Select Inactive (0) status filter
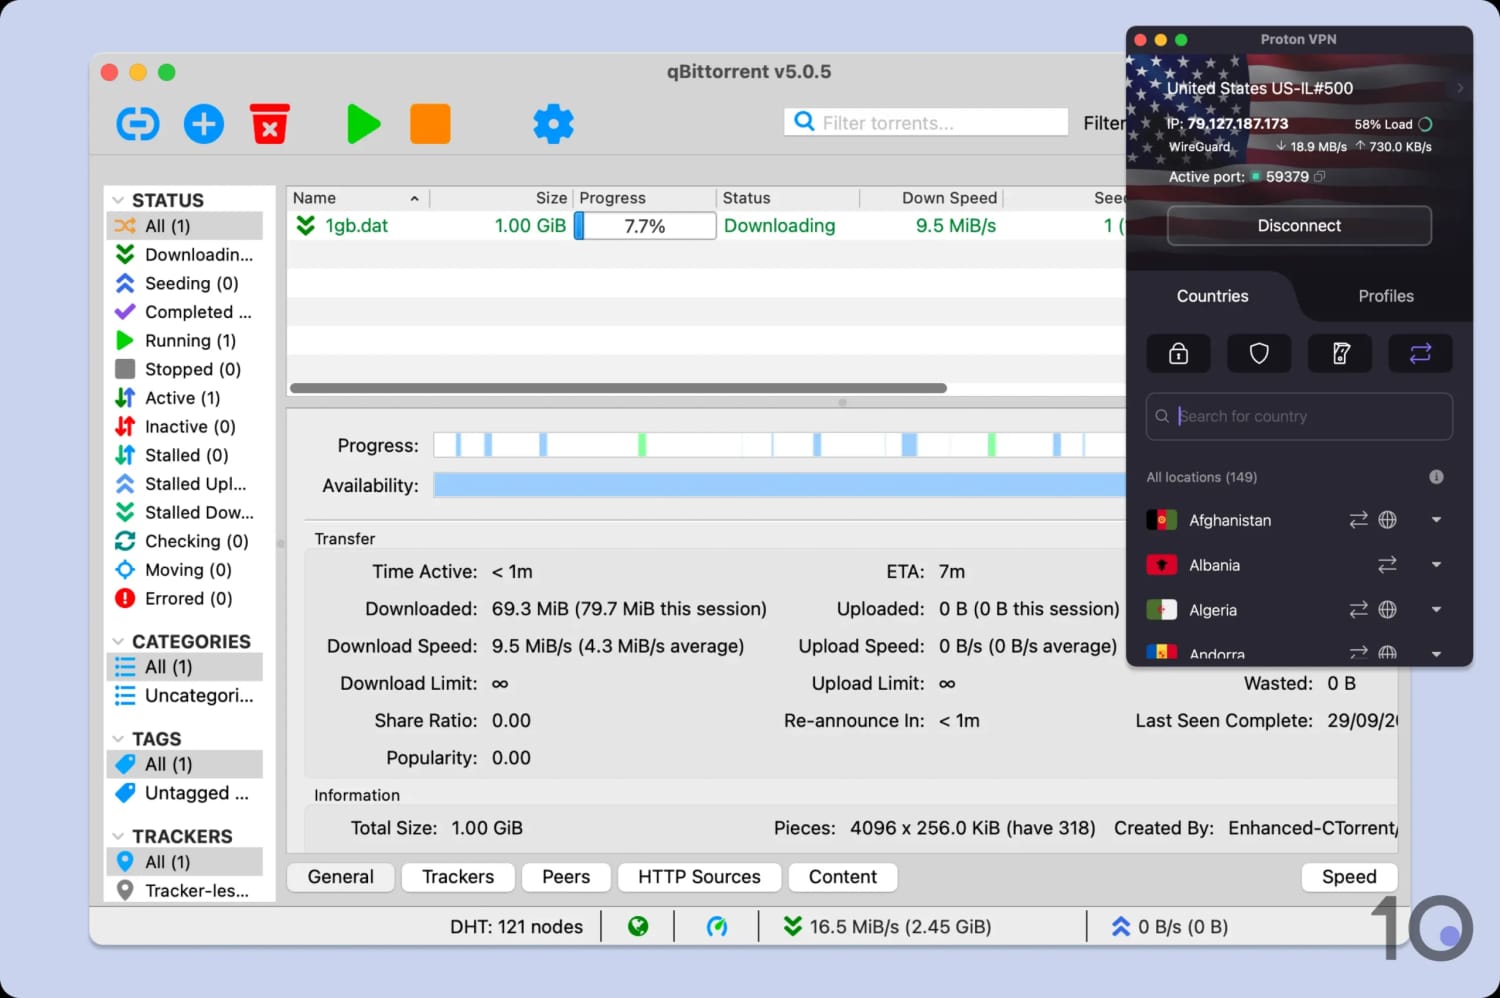 click(185, 426)
